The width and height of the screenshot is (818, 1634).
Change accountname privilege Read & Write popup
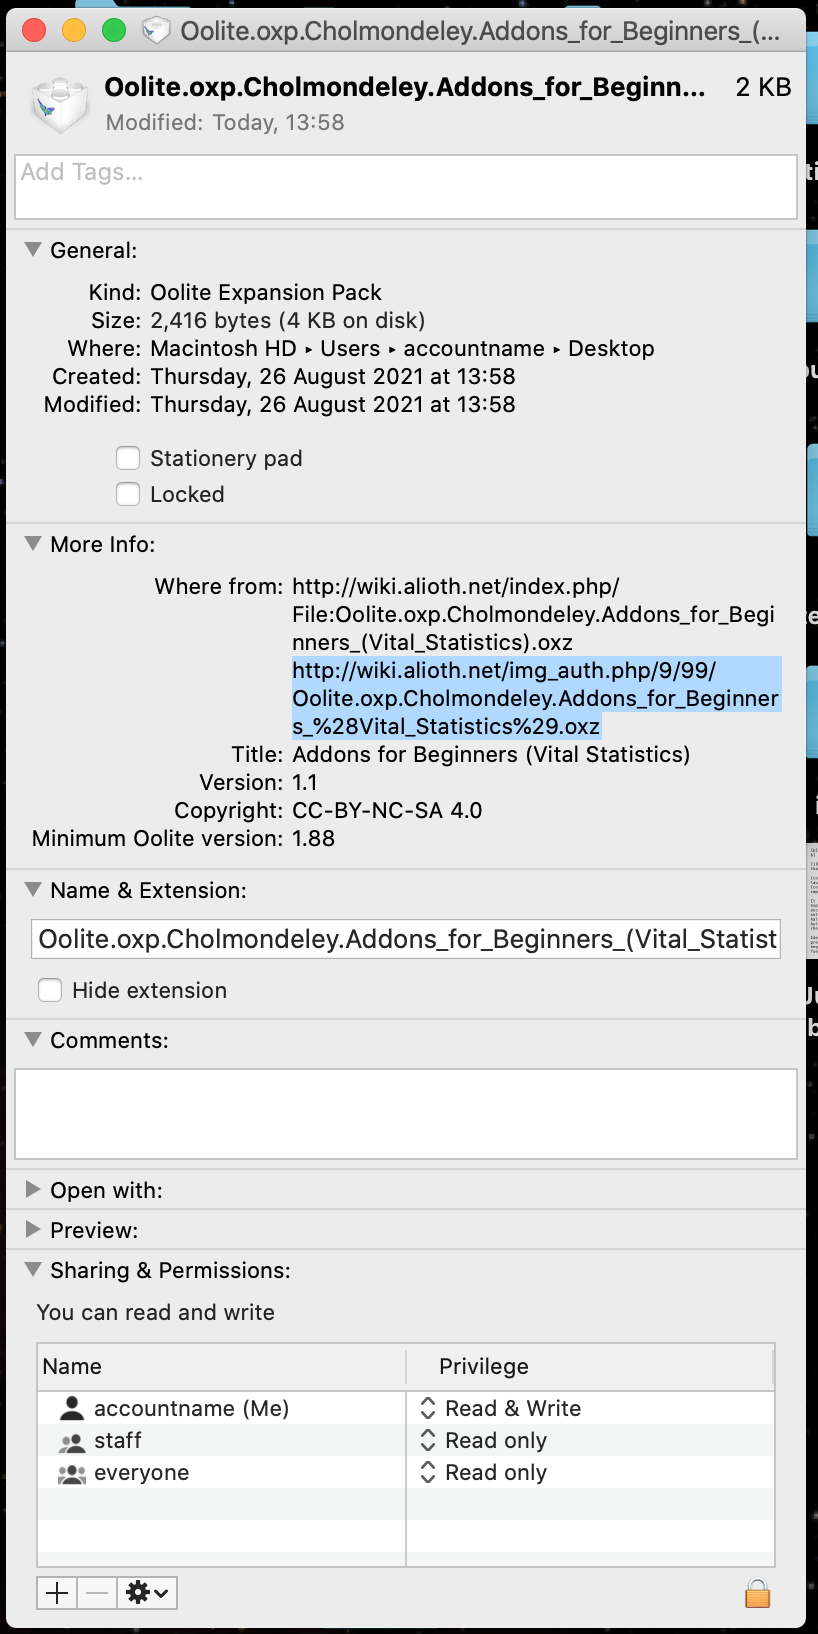coord(500,1408)
